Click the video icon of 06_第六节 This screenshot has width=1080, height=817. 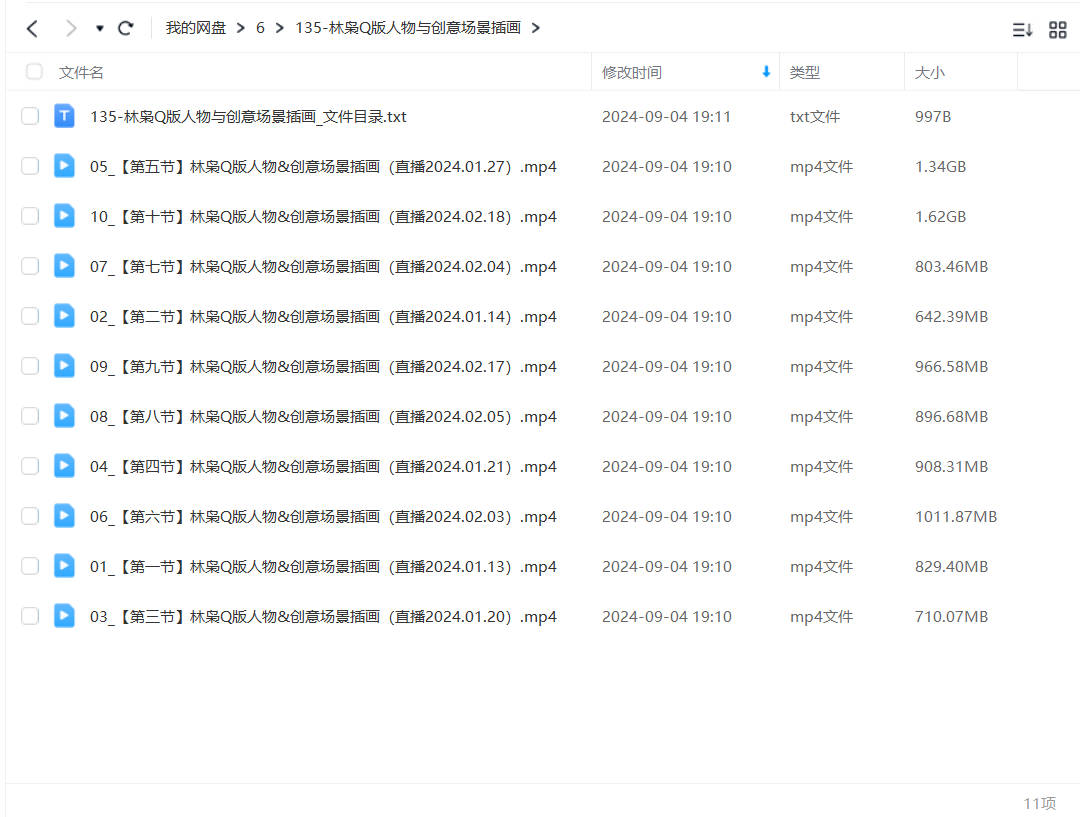point(64,516)
